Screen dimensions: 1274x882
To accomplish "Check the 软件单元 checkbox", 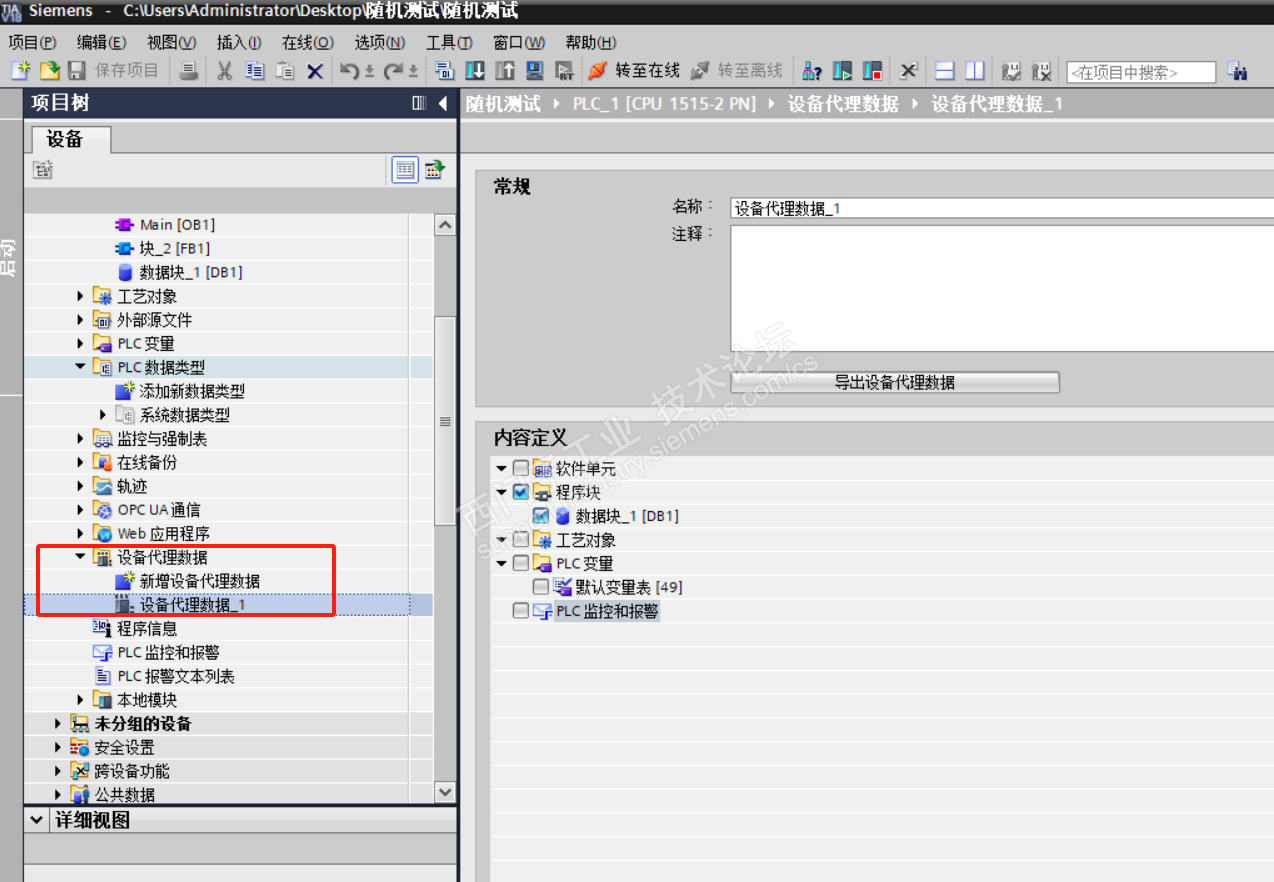I will pos(520,468).
